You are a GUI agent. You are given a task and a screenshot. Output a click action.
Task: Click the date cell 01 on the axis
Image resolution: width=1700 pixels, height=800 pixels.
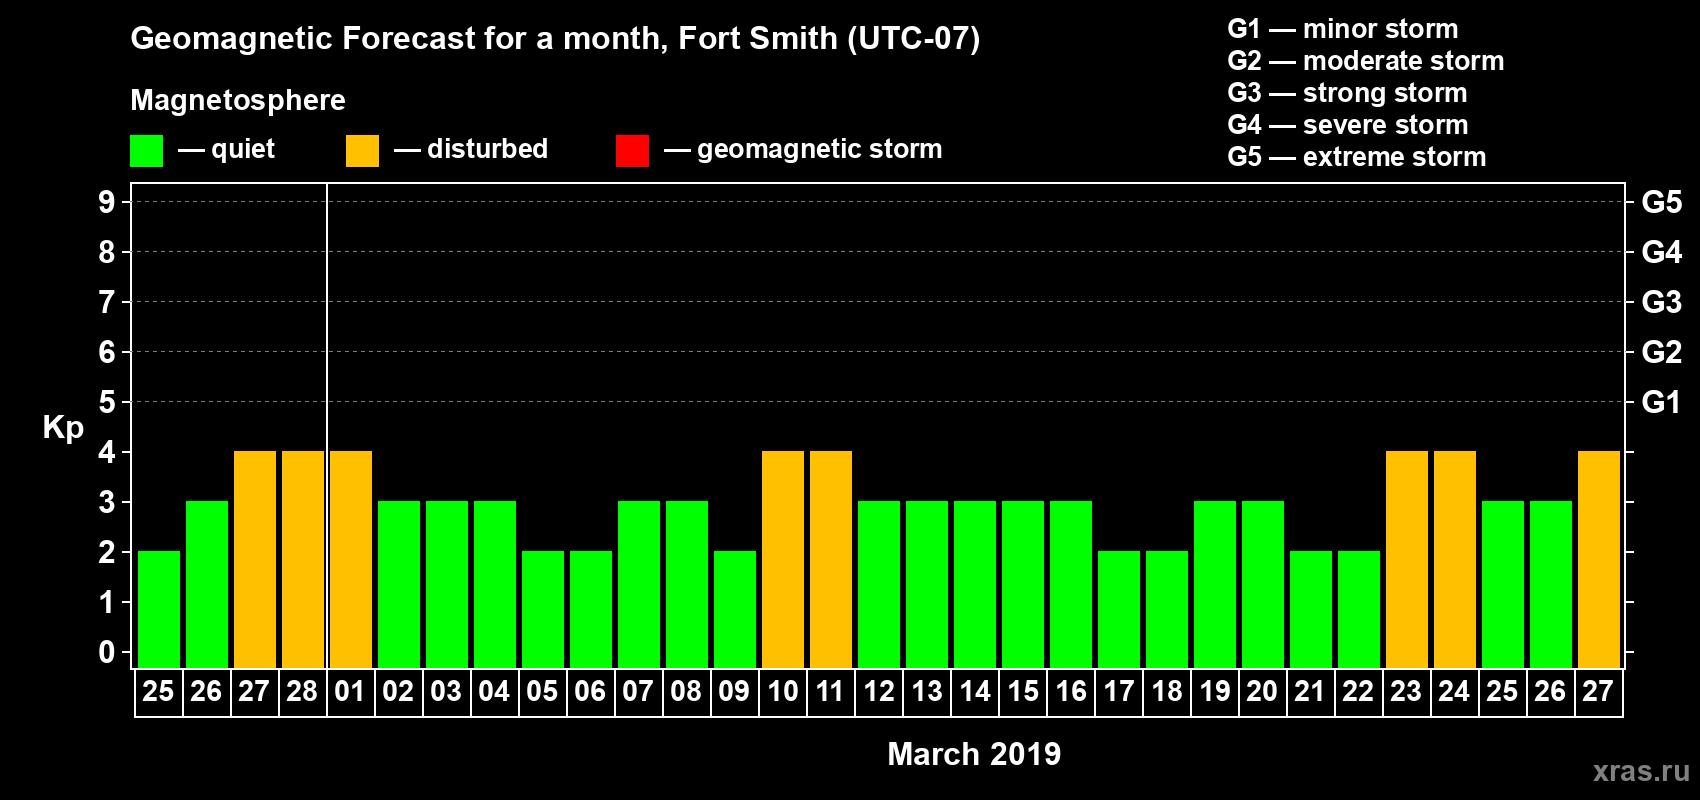pos(350,692)
